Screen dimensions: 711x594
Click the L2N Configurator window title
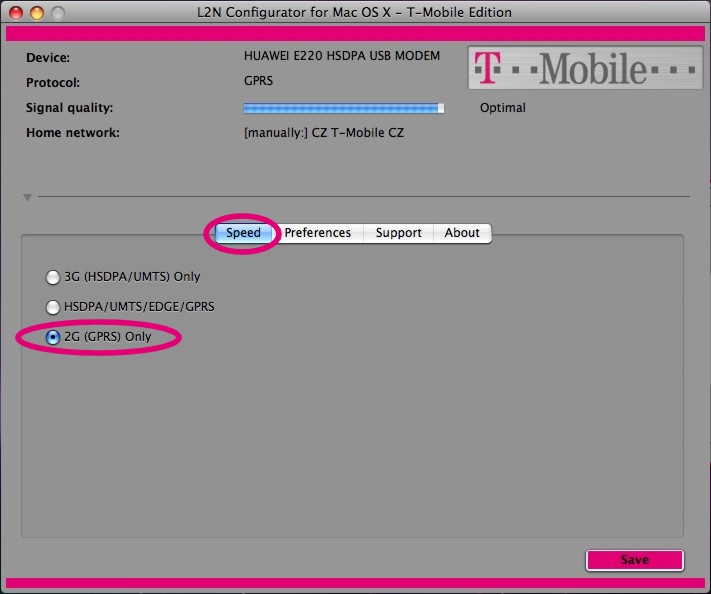click(x=354, y=12)
